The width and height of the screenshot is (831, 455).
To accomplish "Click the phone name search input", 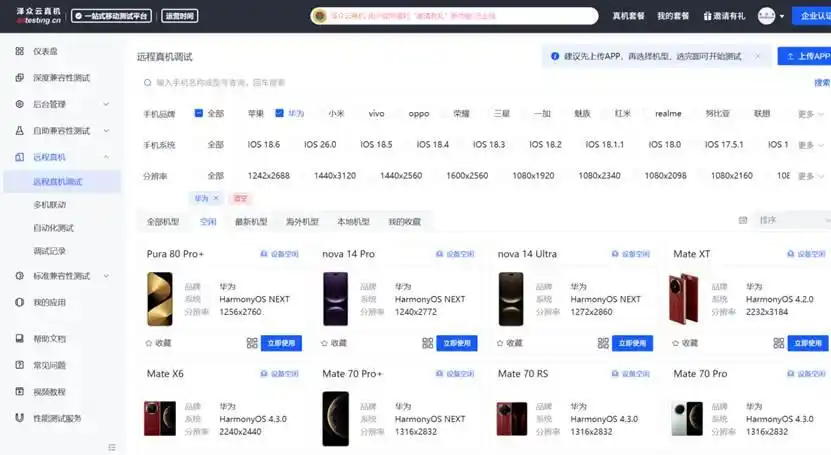I will [472, 83].
